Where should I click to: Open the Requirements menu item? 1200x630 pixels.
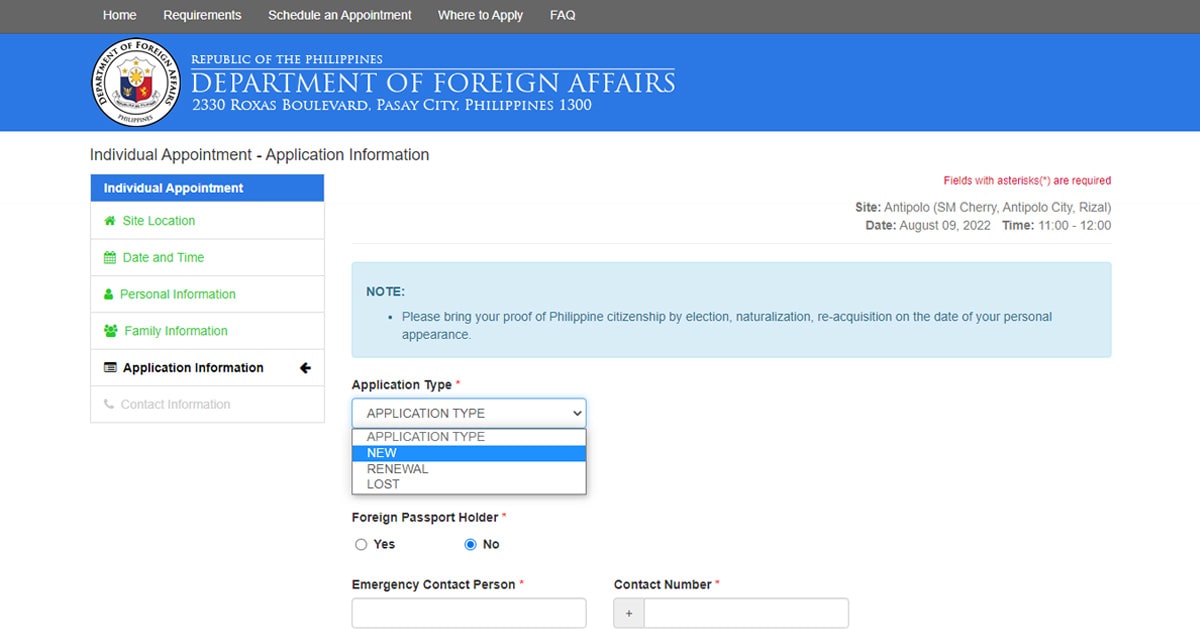tap(202, 15)
